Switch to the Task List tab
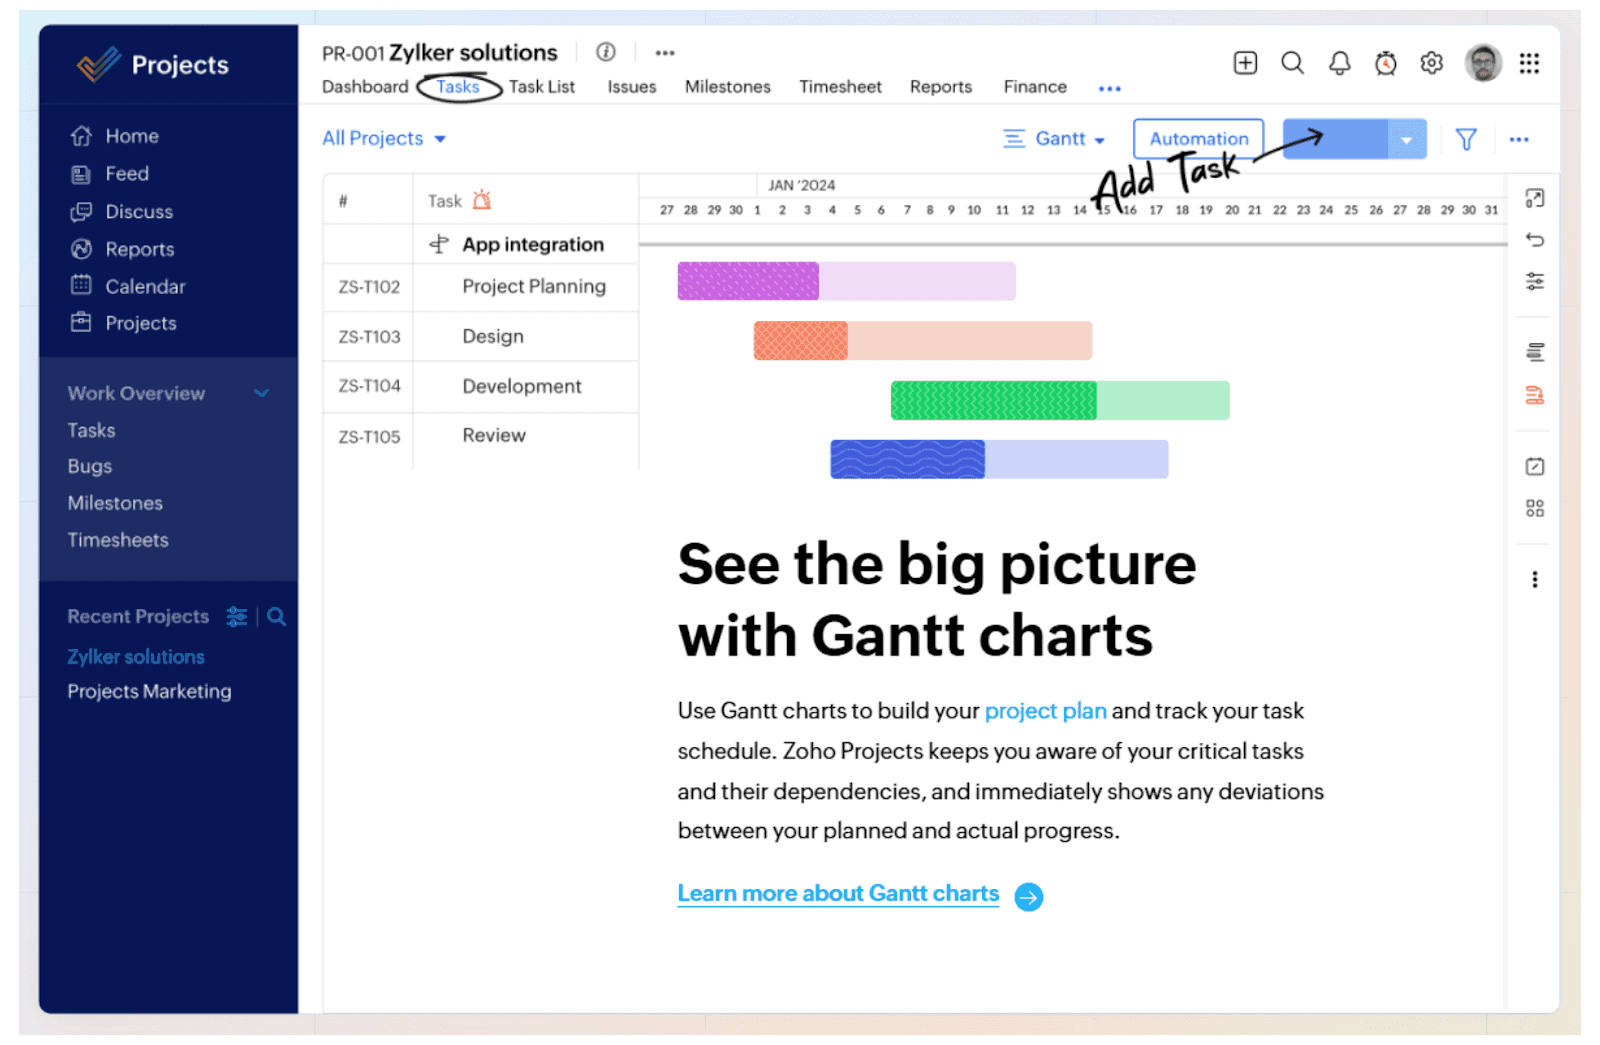1600x1045 pixels. 542,87
